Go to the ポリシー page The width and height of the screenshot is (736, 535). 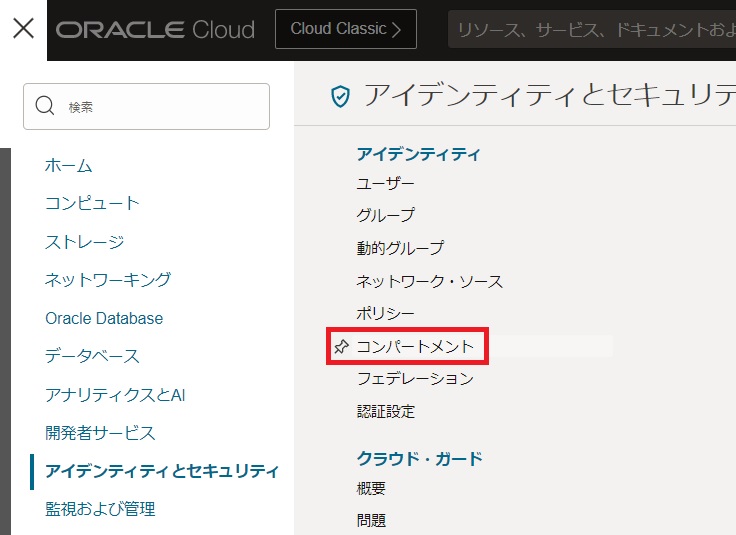coord(385,313)
